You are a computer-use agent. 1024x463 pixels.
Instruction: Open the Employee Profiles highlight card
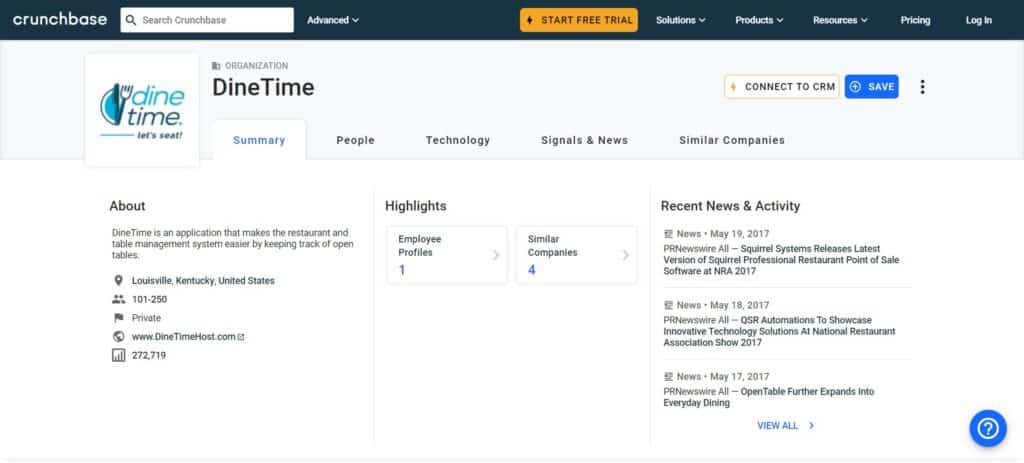point(447,255)
